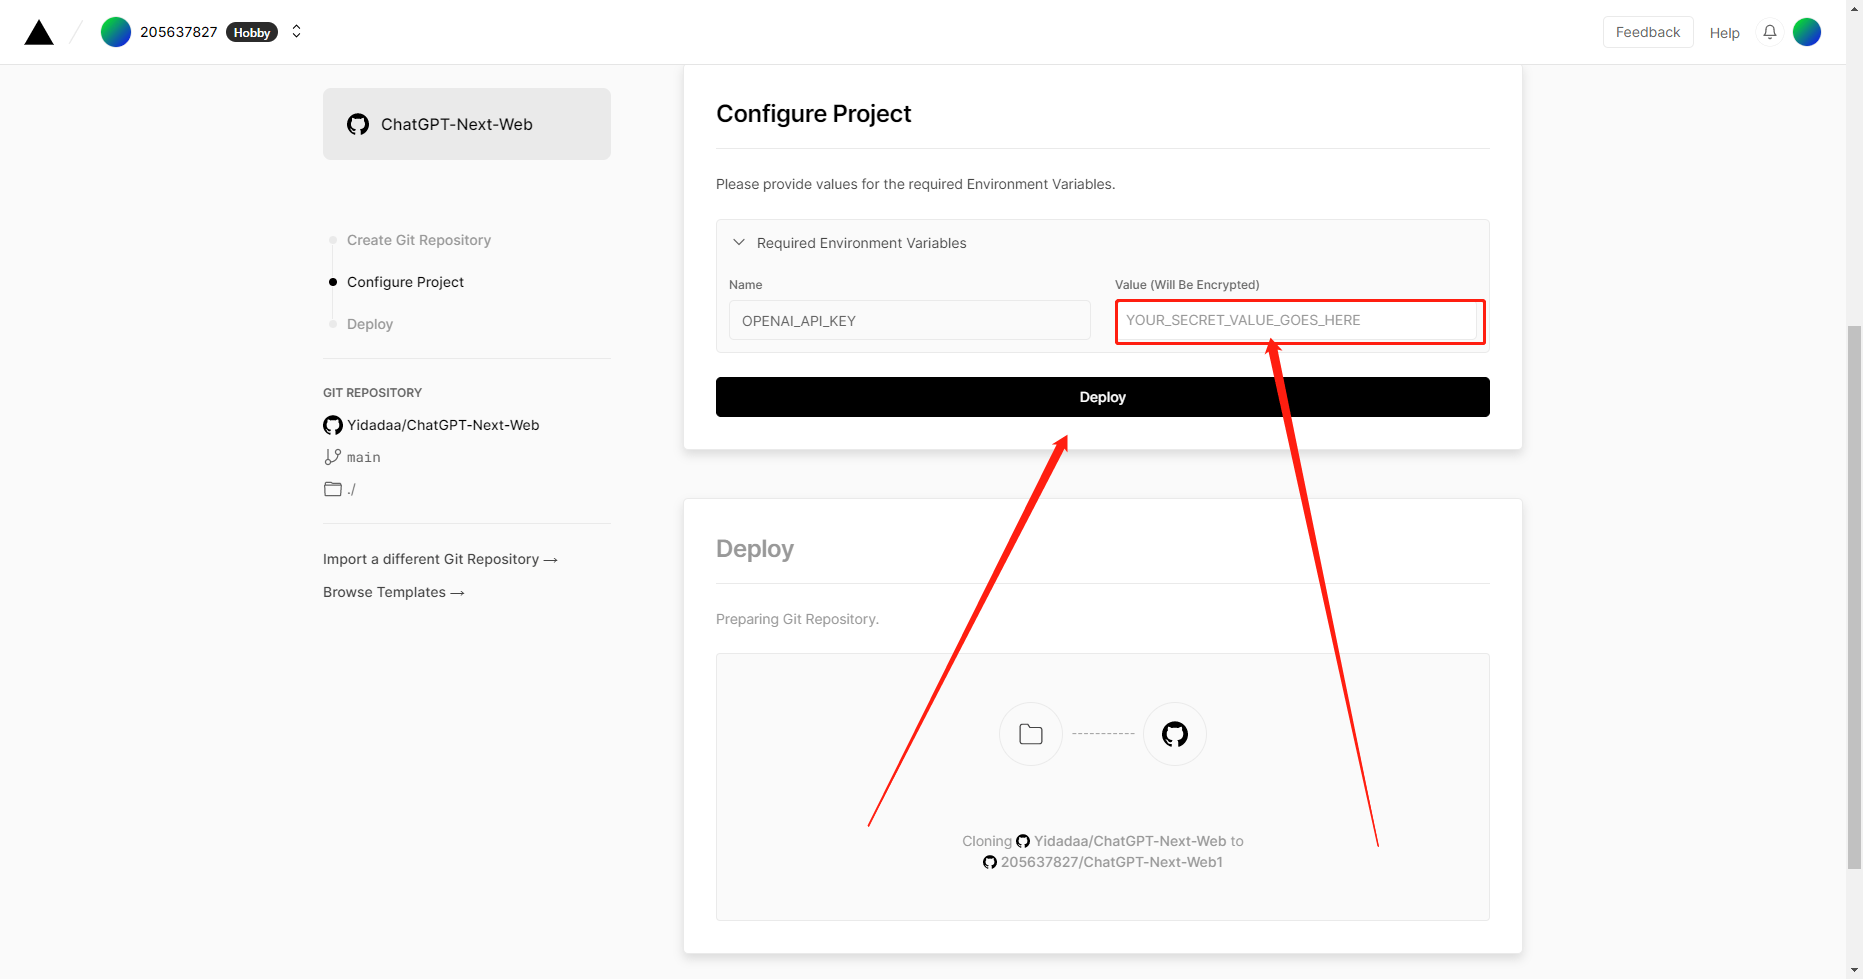Screen dimensions: 1863x979
Task: Click the folder icon in cloning diagram
Action: click(1031, 734)
